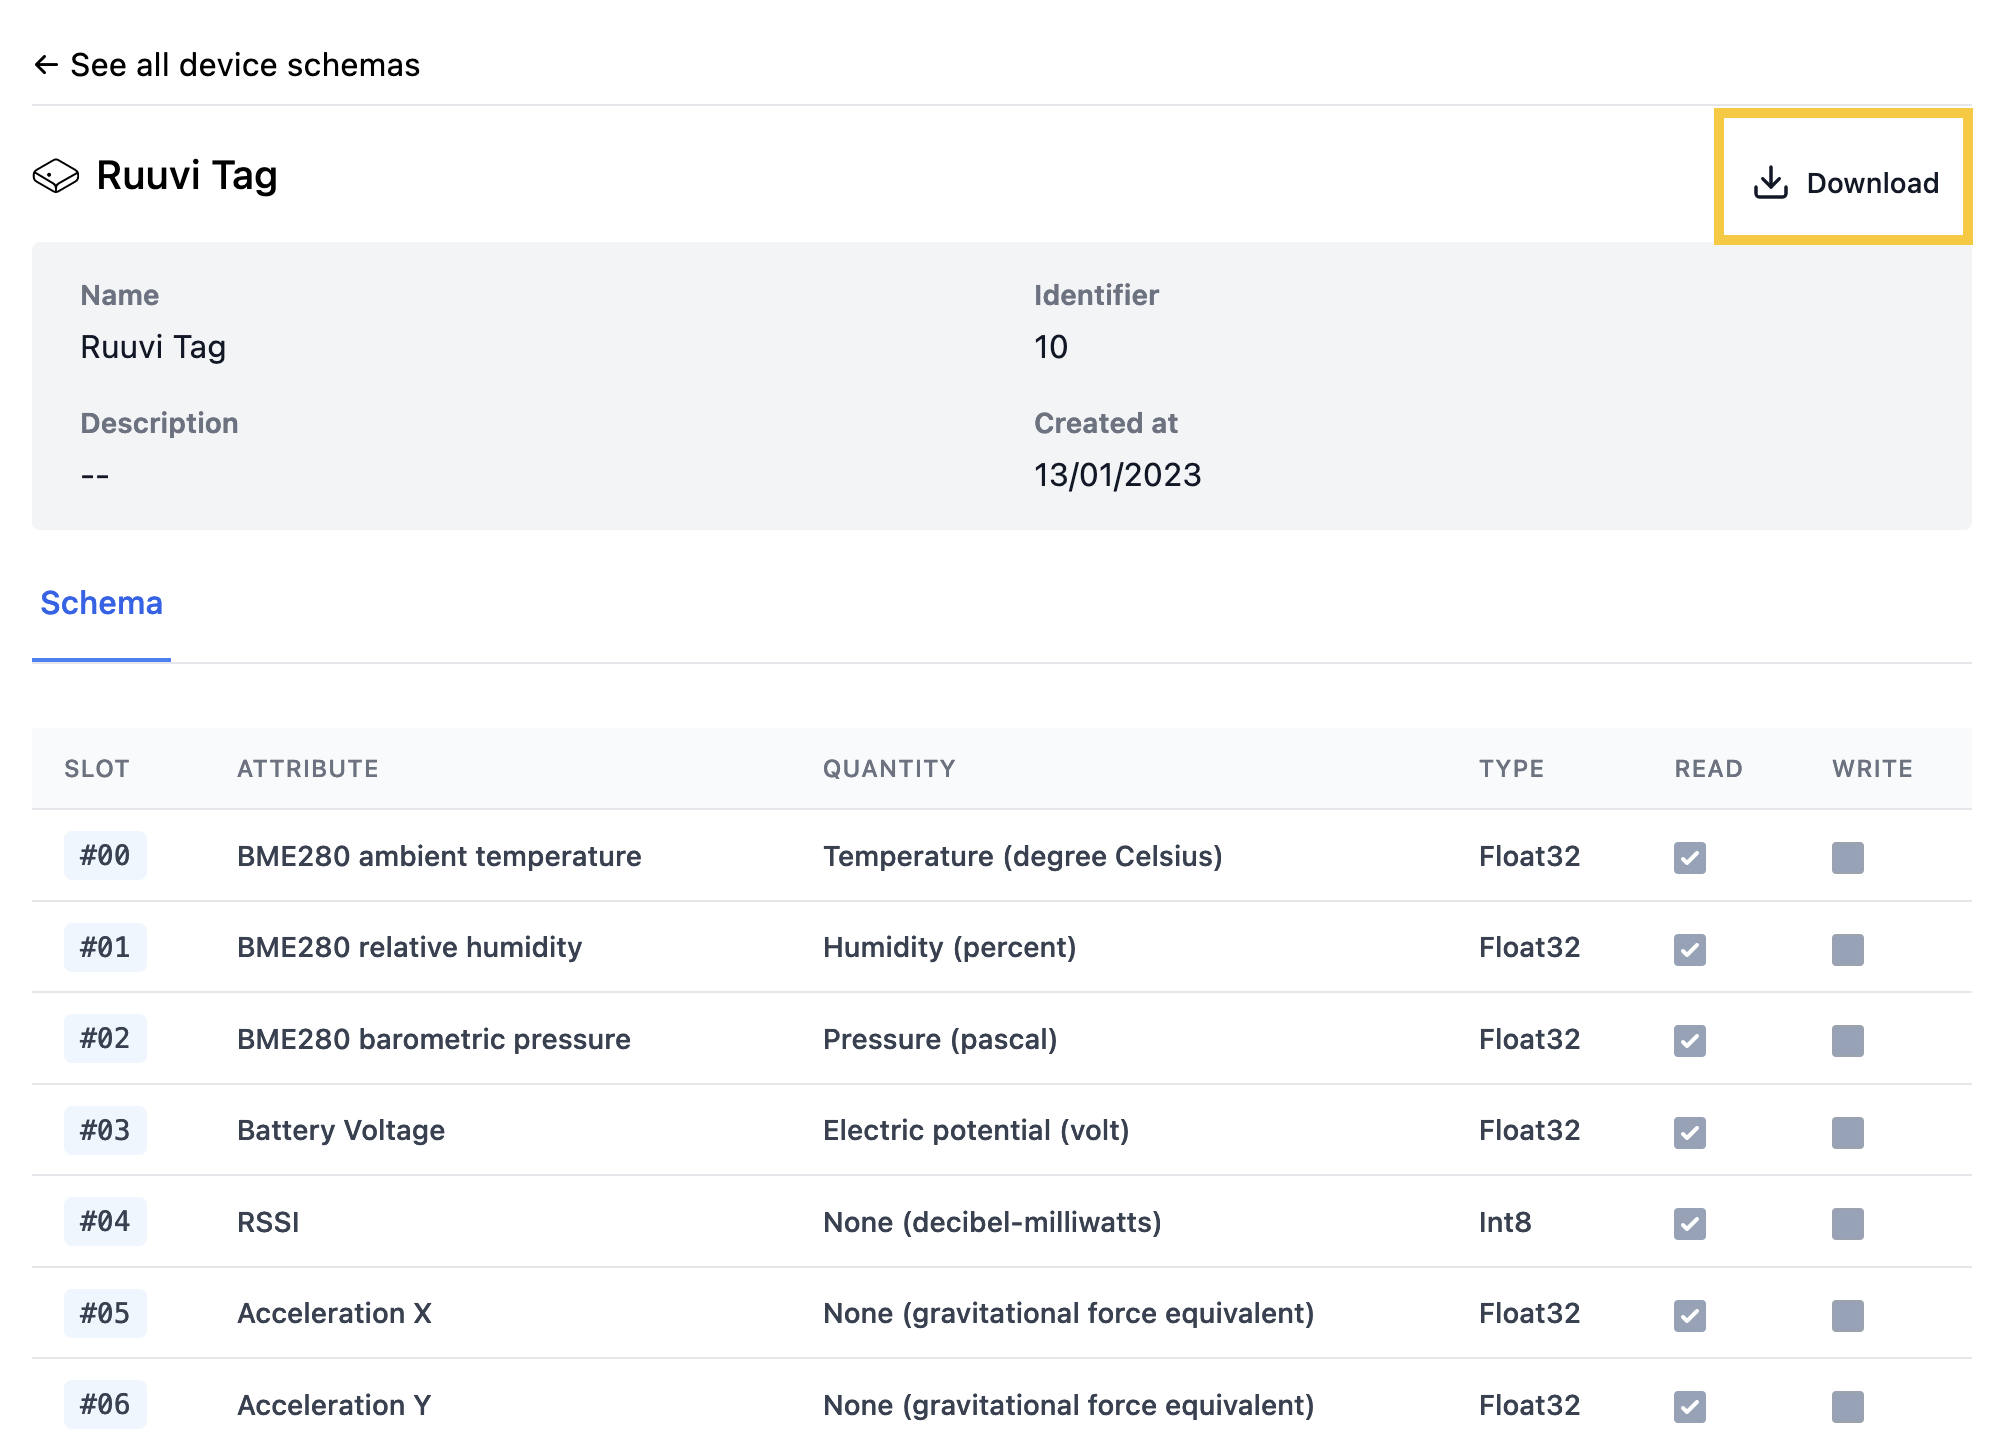Click Acceleration Y attribute
The image size is (1990, 1446).
pos(334,1405)
